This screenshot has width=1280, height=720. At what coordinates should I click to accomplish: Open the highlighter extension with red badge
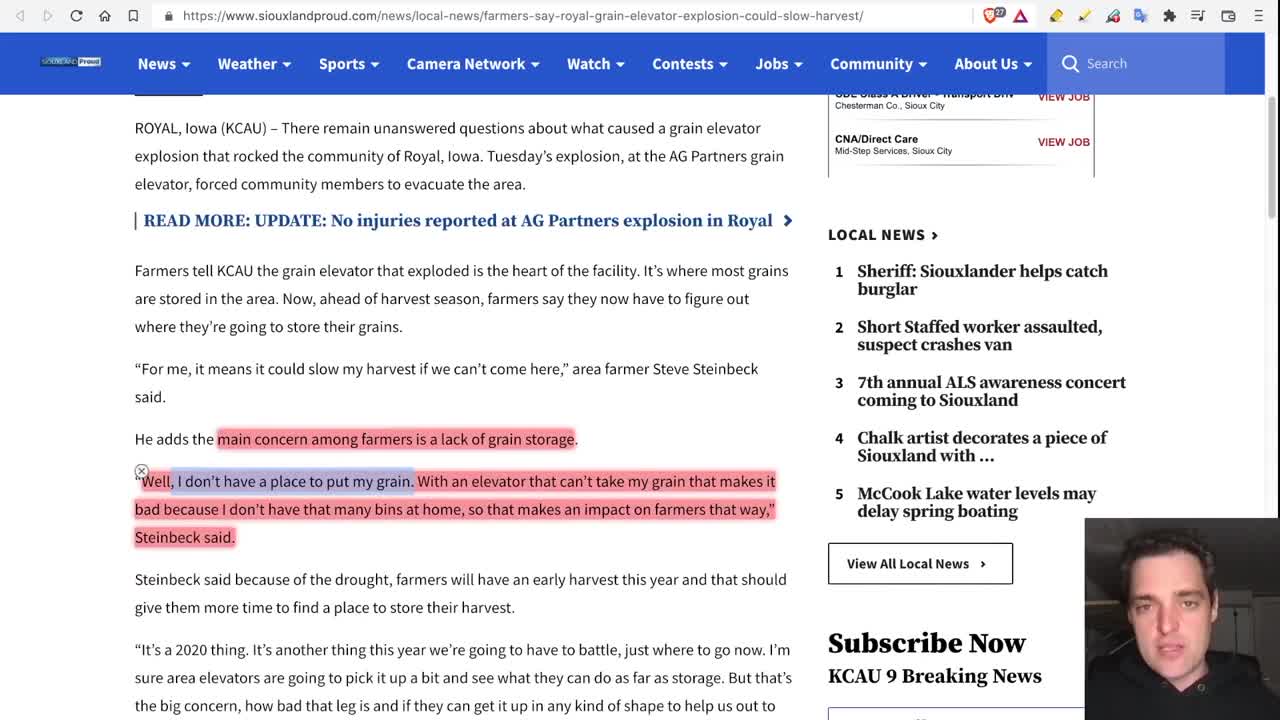click(x=1113, y=16)
